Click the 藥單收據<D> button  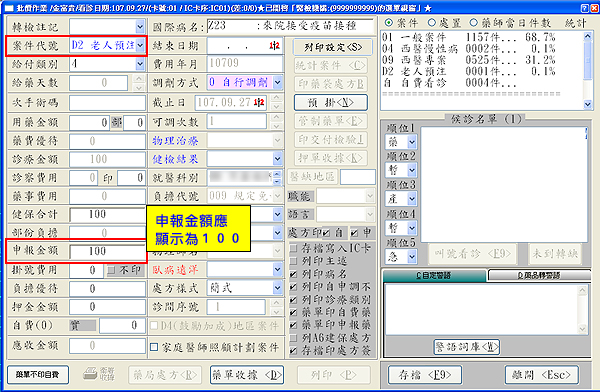click(247, 374)
